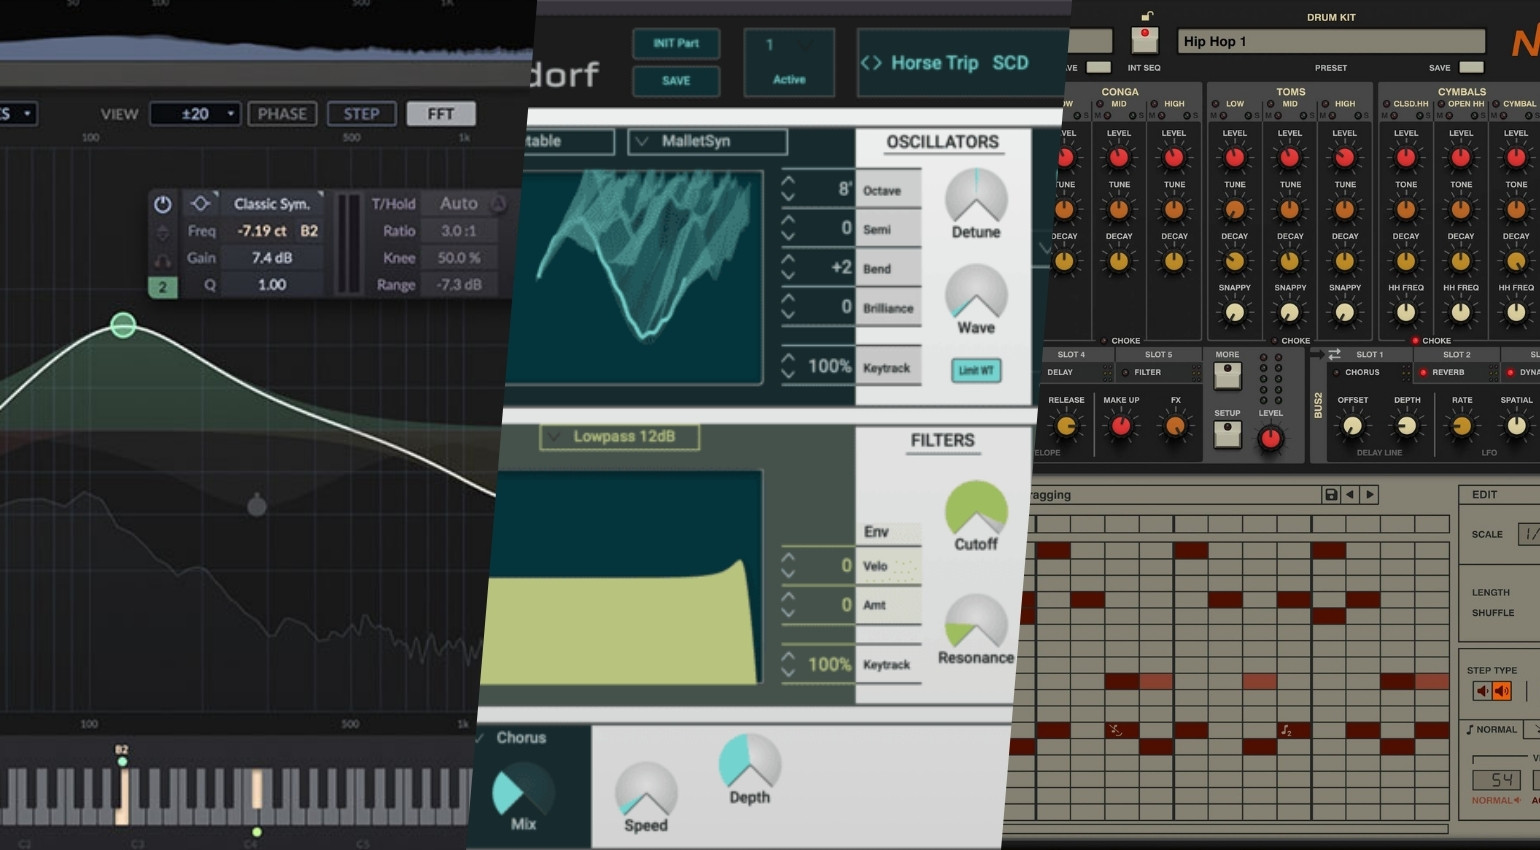Click the power icon for EQ band 2
Image resolution: width=1540 pixels, height=850 pixels.
coord(163,204)
